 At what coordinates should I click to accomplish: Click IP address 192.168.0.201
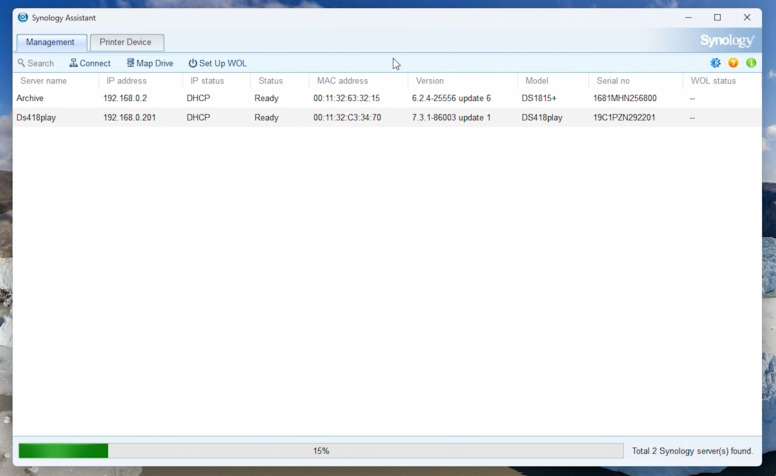coord(129,118)
